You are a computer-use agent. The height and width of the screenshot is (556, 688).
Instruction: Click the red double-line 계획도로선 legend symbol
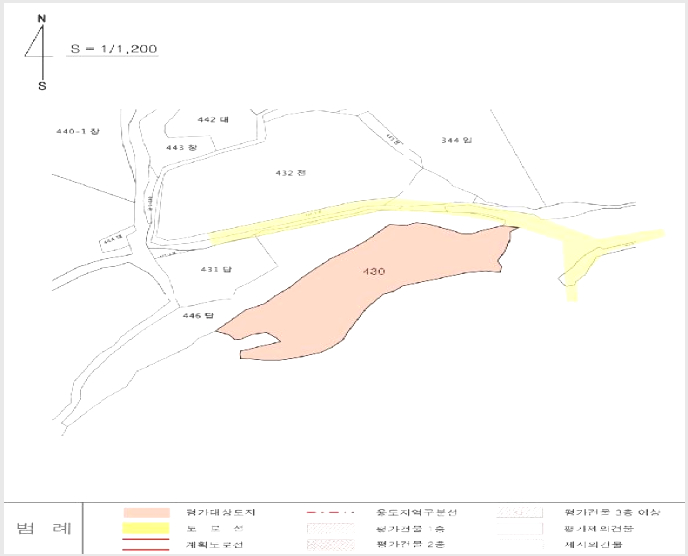pyautogui.click(x=147, y=544)
